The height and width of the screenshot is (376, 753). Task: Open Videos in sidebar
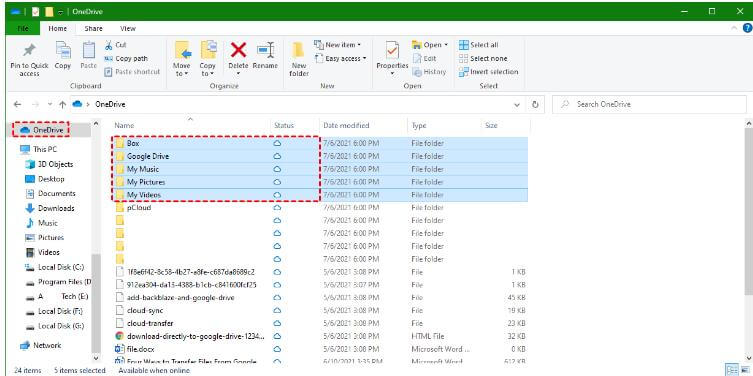pos(42,252)
